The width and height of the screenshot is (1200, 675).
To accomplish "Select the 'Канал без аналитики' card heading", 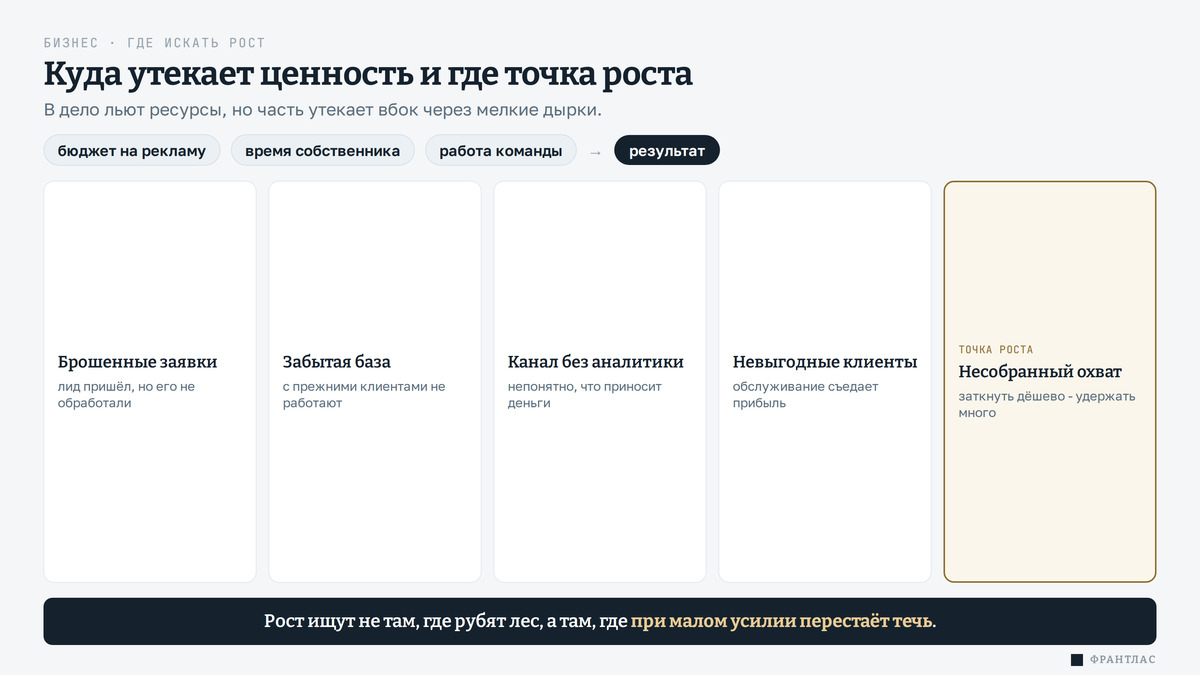I will click(596, 362).
